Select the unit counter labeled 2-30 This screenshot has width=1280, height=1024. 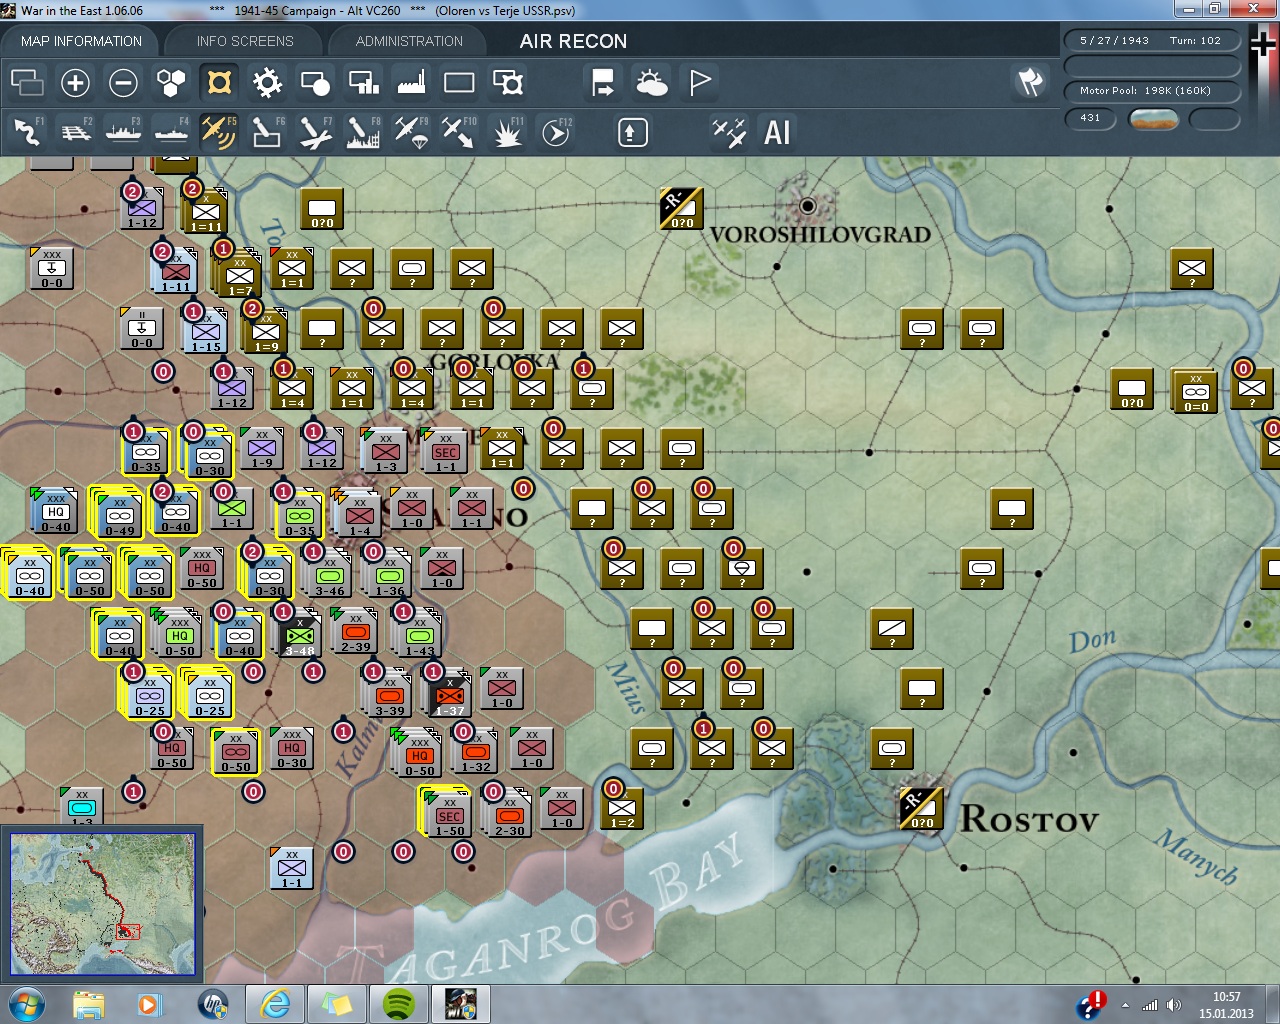pos(510,816)
